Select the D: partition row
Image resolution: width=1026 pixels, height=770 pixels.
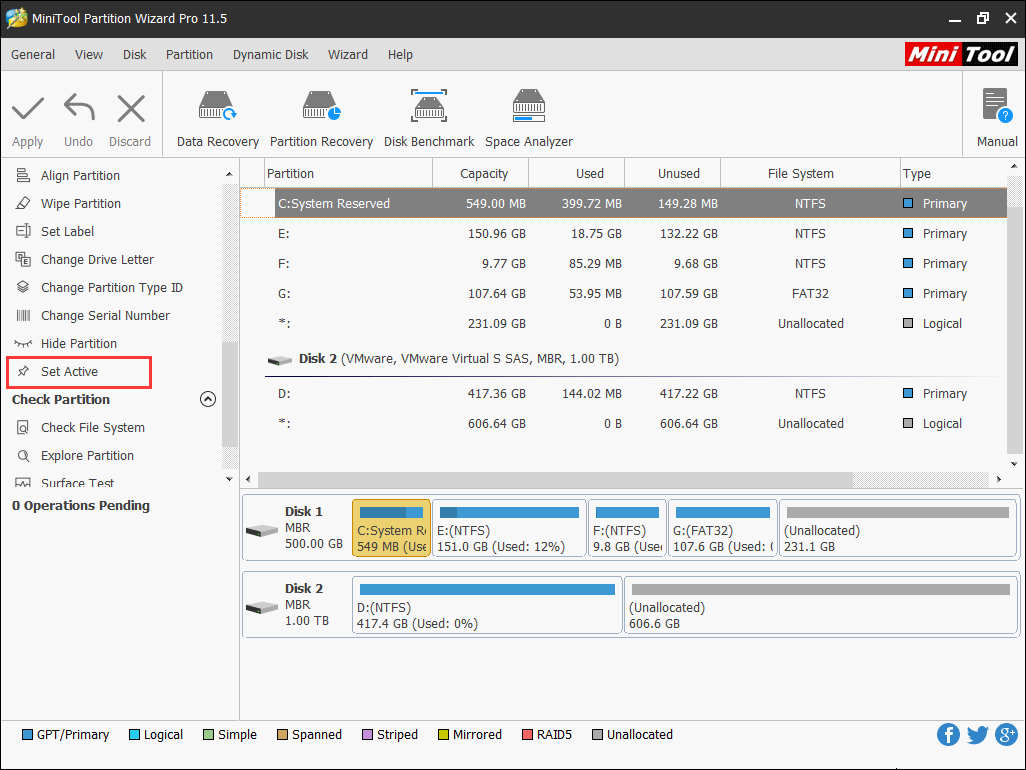click(x=624, y=394)
